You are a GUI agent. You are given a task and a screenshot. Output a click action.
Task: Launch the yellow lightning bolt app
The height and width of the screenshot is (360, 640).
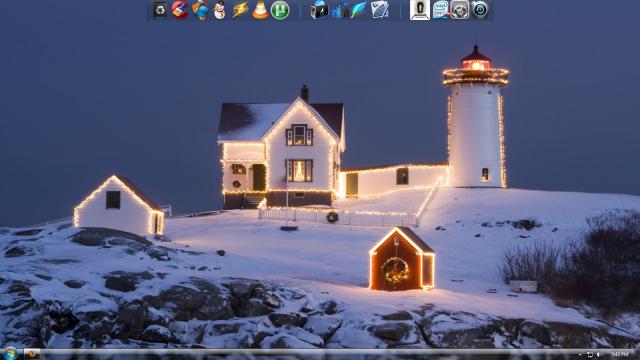(240, 10)
